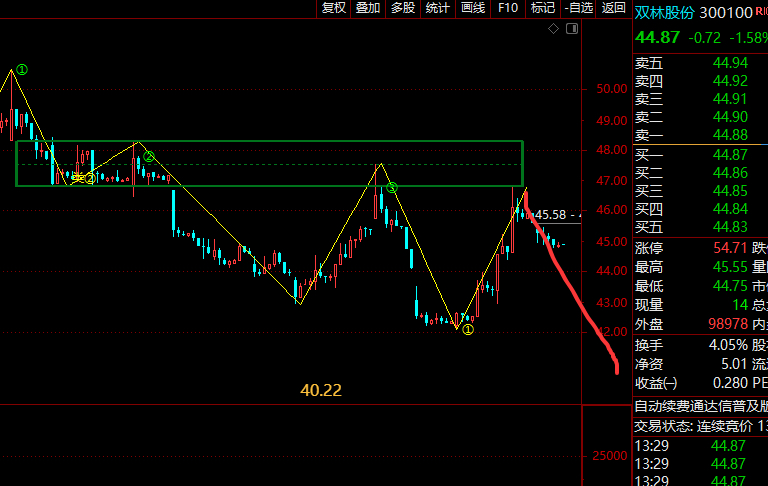Click the 40.22 low price label
Screen dimensions: 768x486
pyautogui.click(x=321, y=390)
